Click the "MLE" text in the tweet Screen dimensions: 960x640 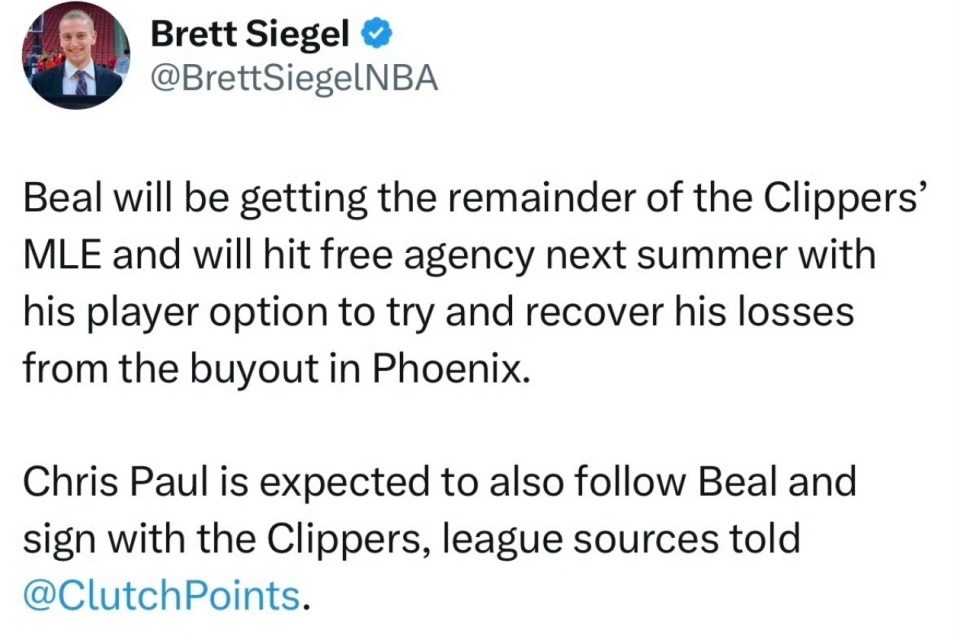click(x=62, y=255)
